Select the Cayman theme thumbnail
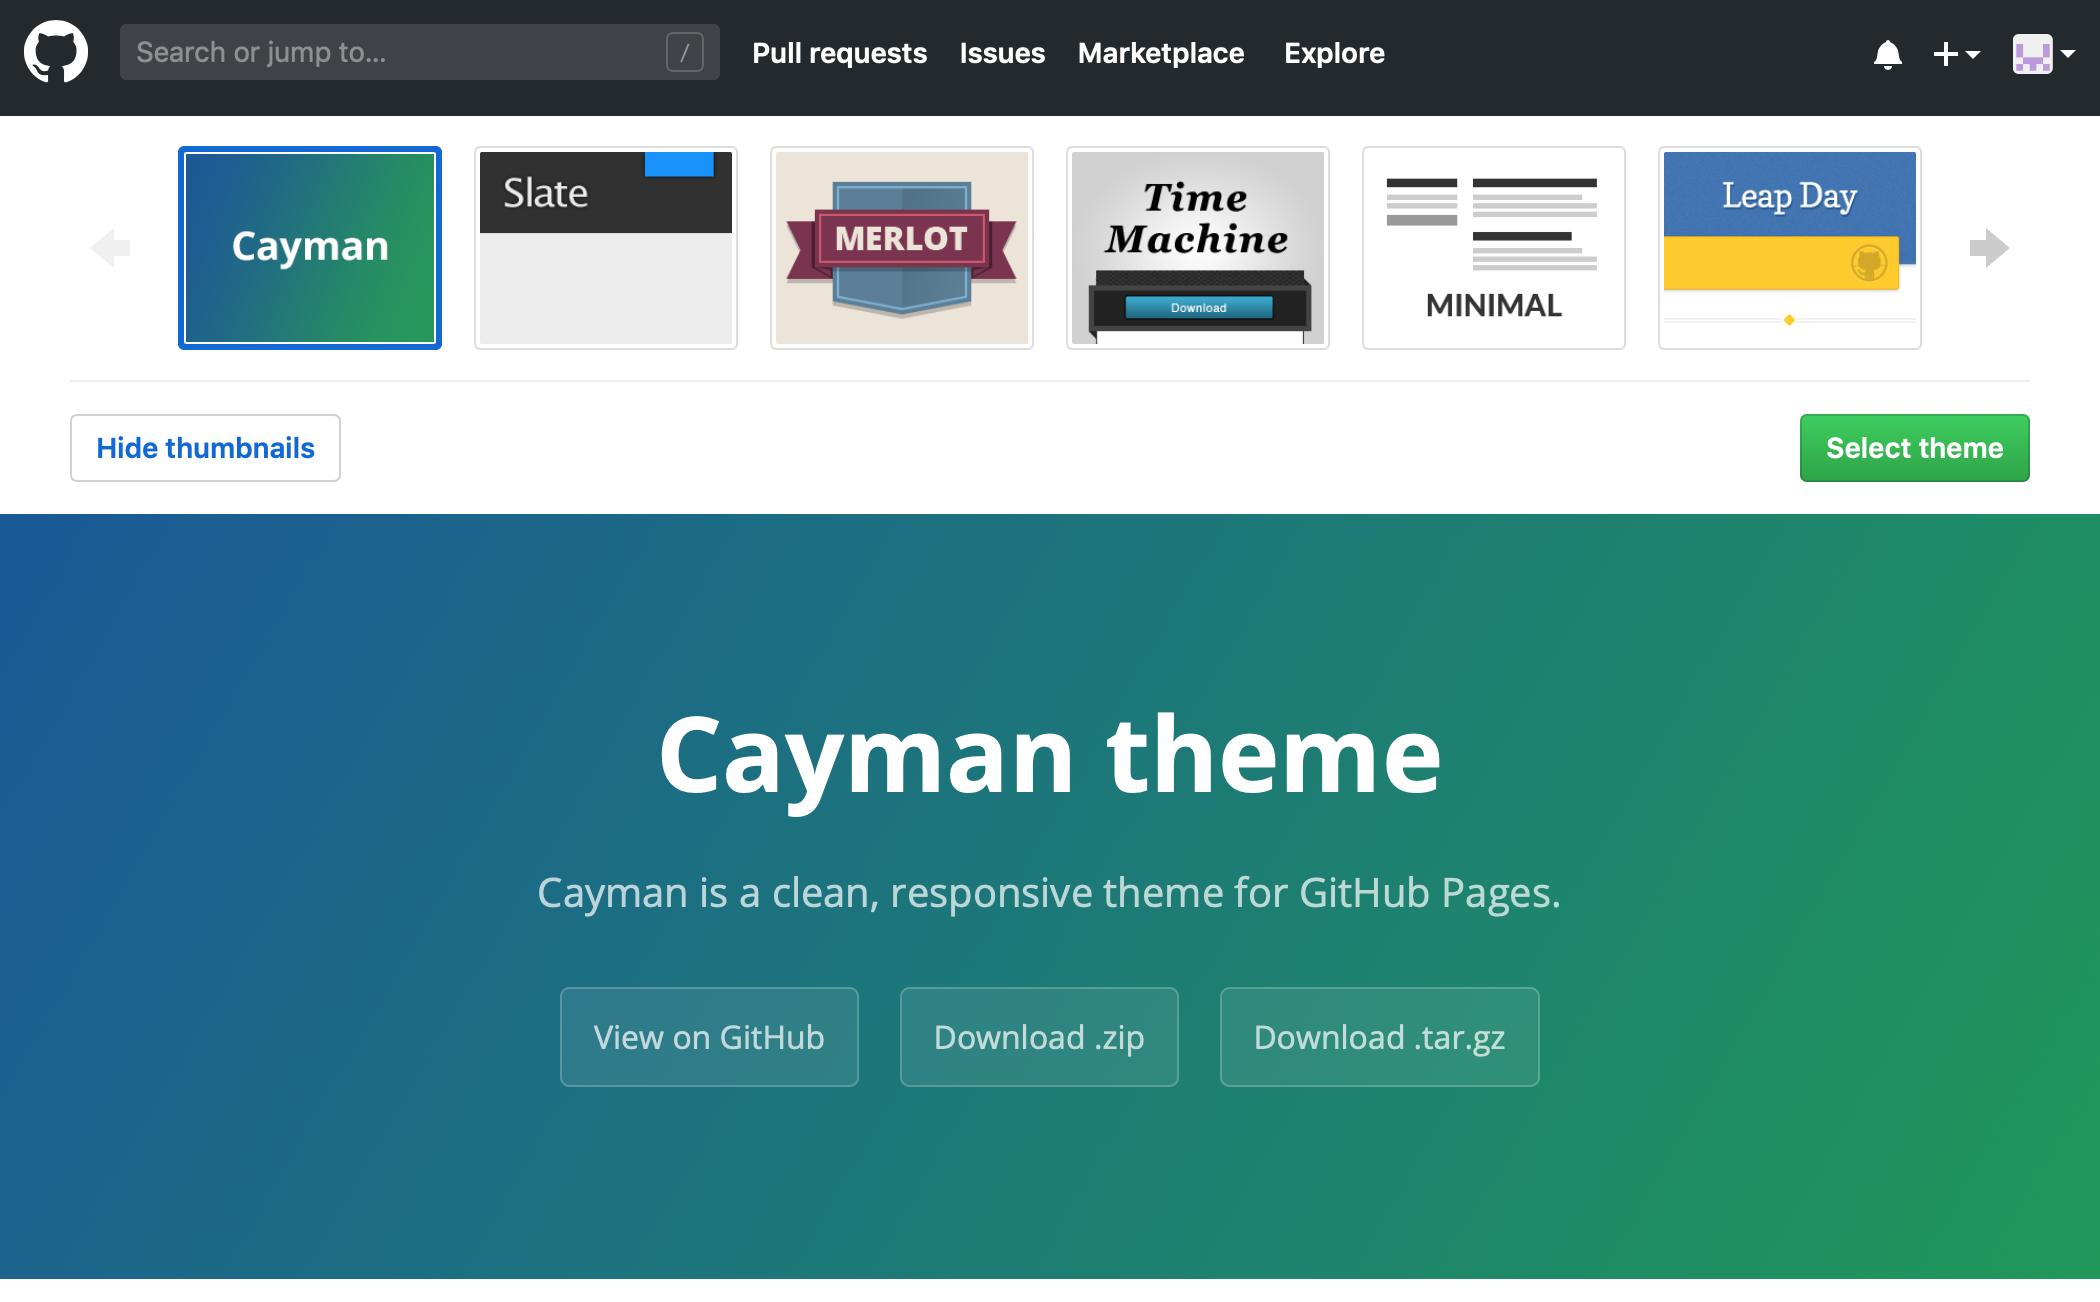Viewport: 2100px width, 1302px height. point(310,243)
